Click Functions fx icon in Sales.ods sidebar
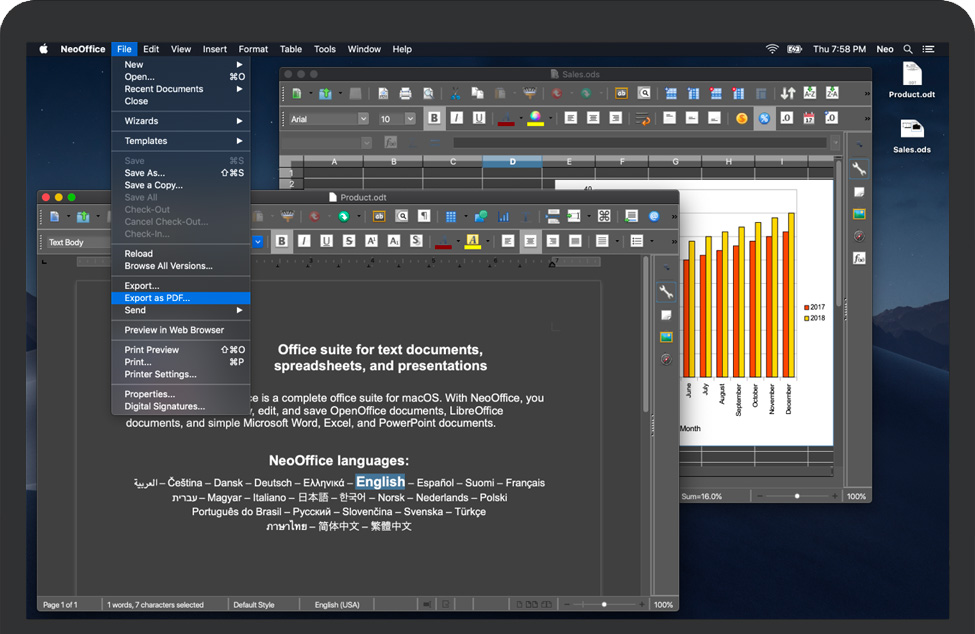 coord(858,258)
